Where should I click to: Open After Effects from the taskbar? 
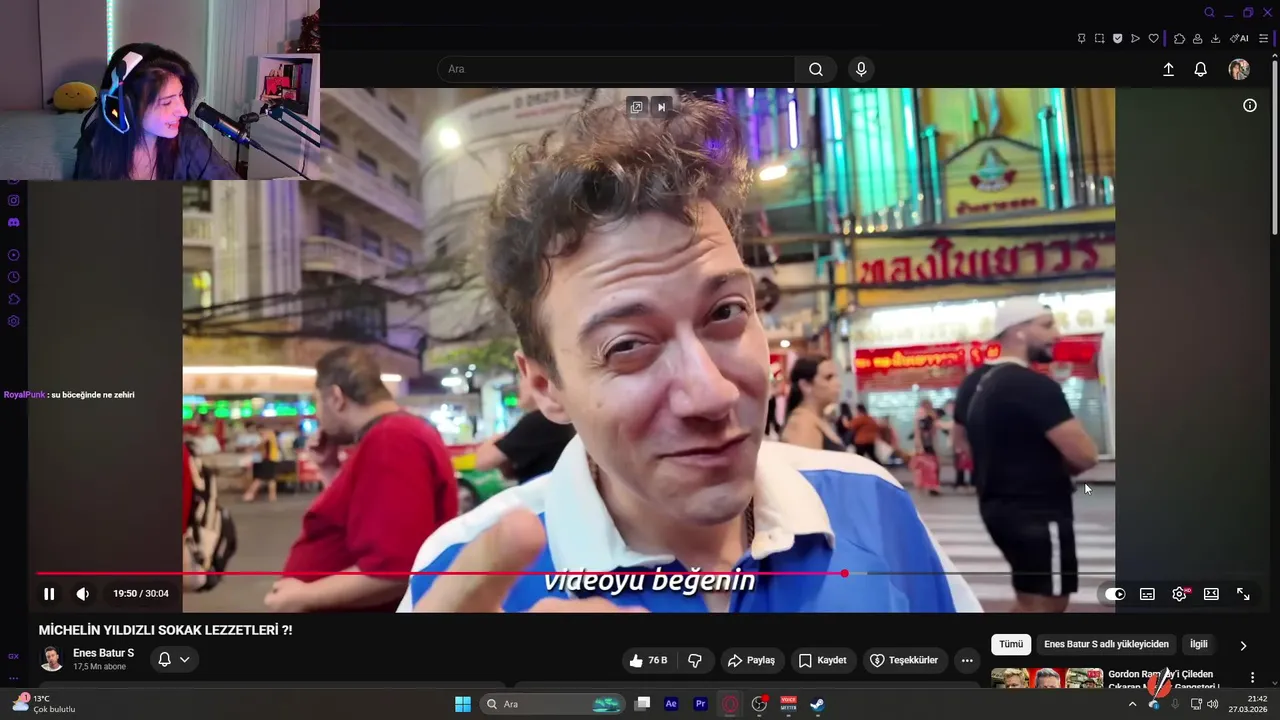(671, 704)
